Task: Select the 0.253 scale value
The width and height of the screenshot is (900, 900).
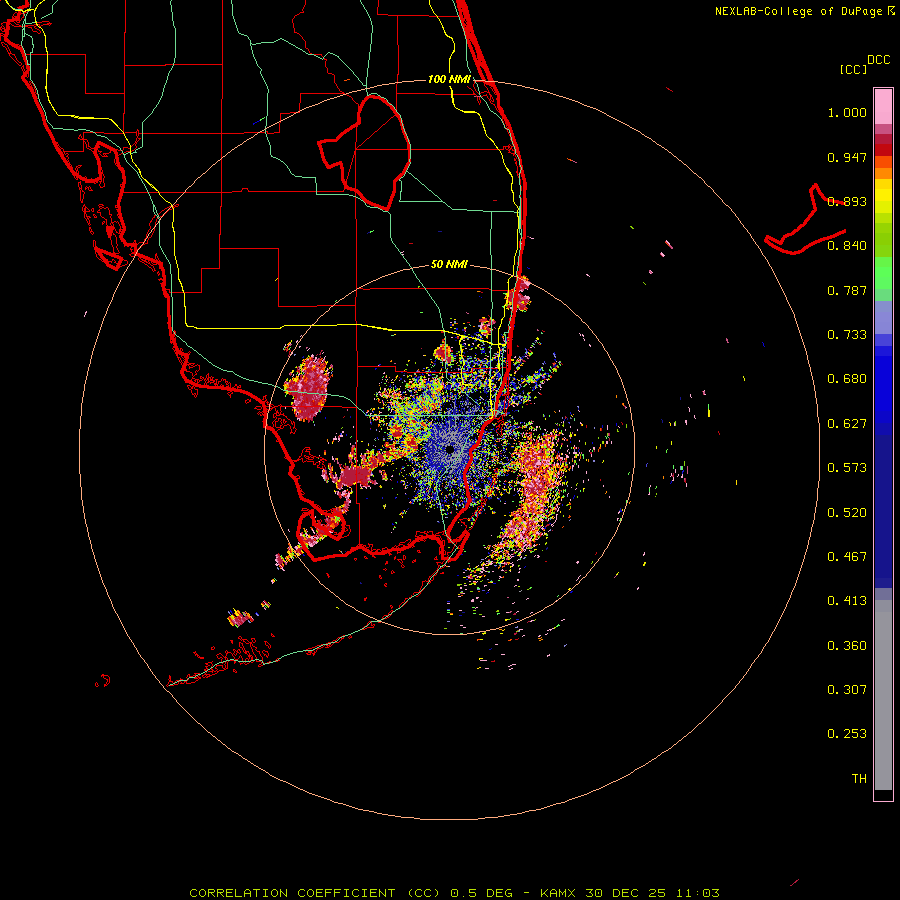Action: 847,734
